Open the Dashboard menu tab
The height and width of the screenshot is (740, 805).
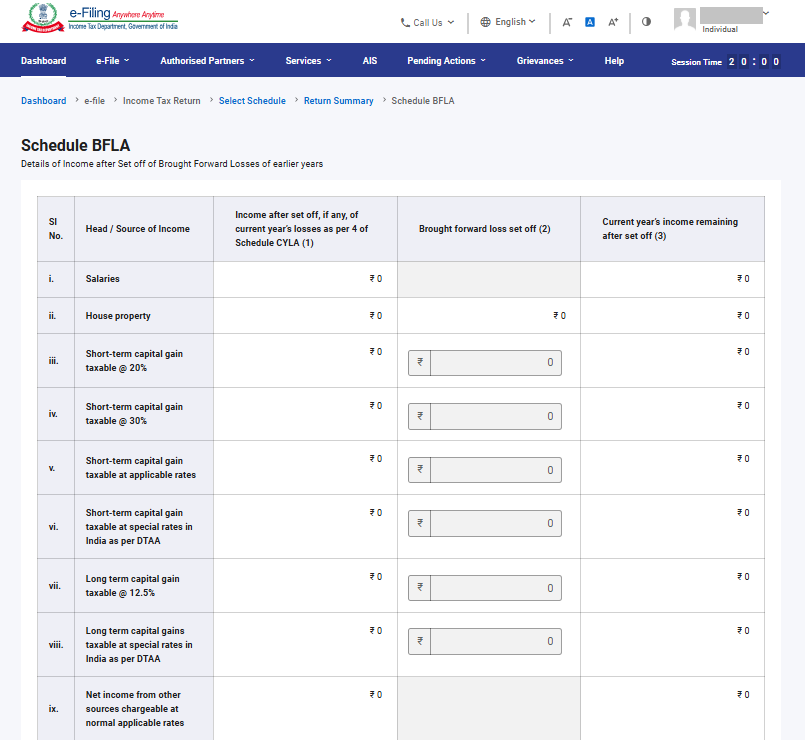(x=44, y=61)
